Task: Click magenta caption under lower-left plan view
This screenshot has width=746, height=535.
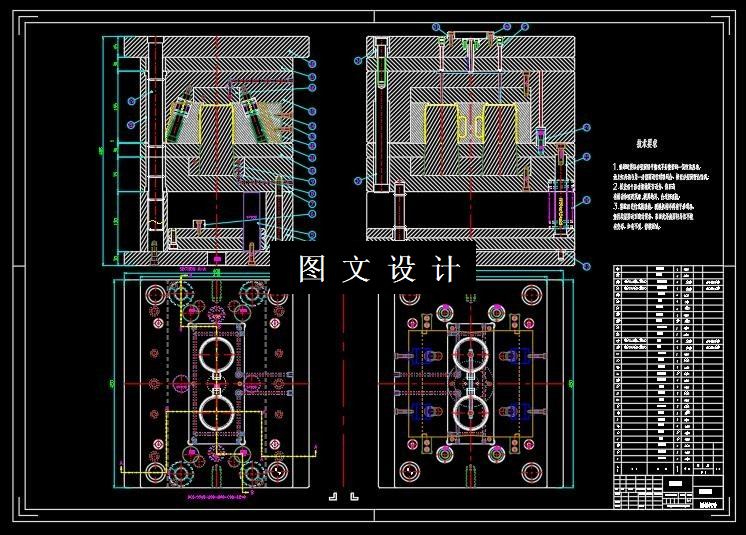Action: 216,497
